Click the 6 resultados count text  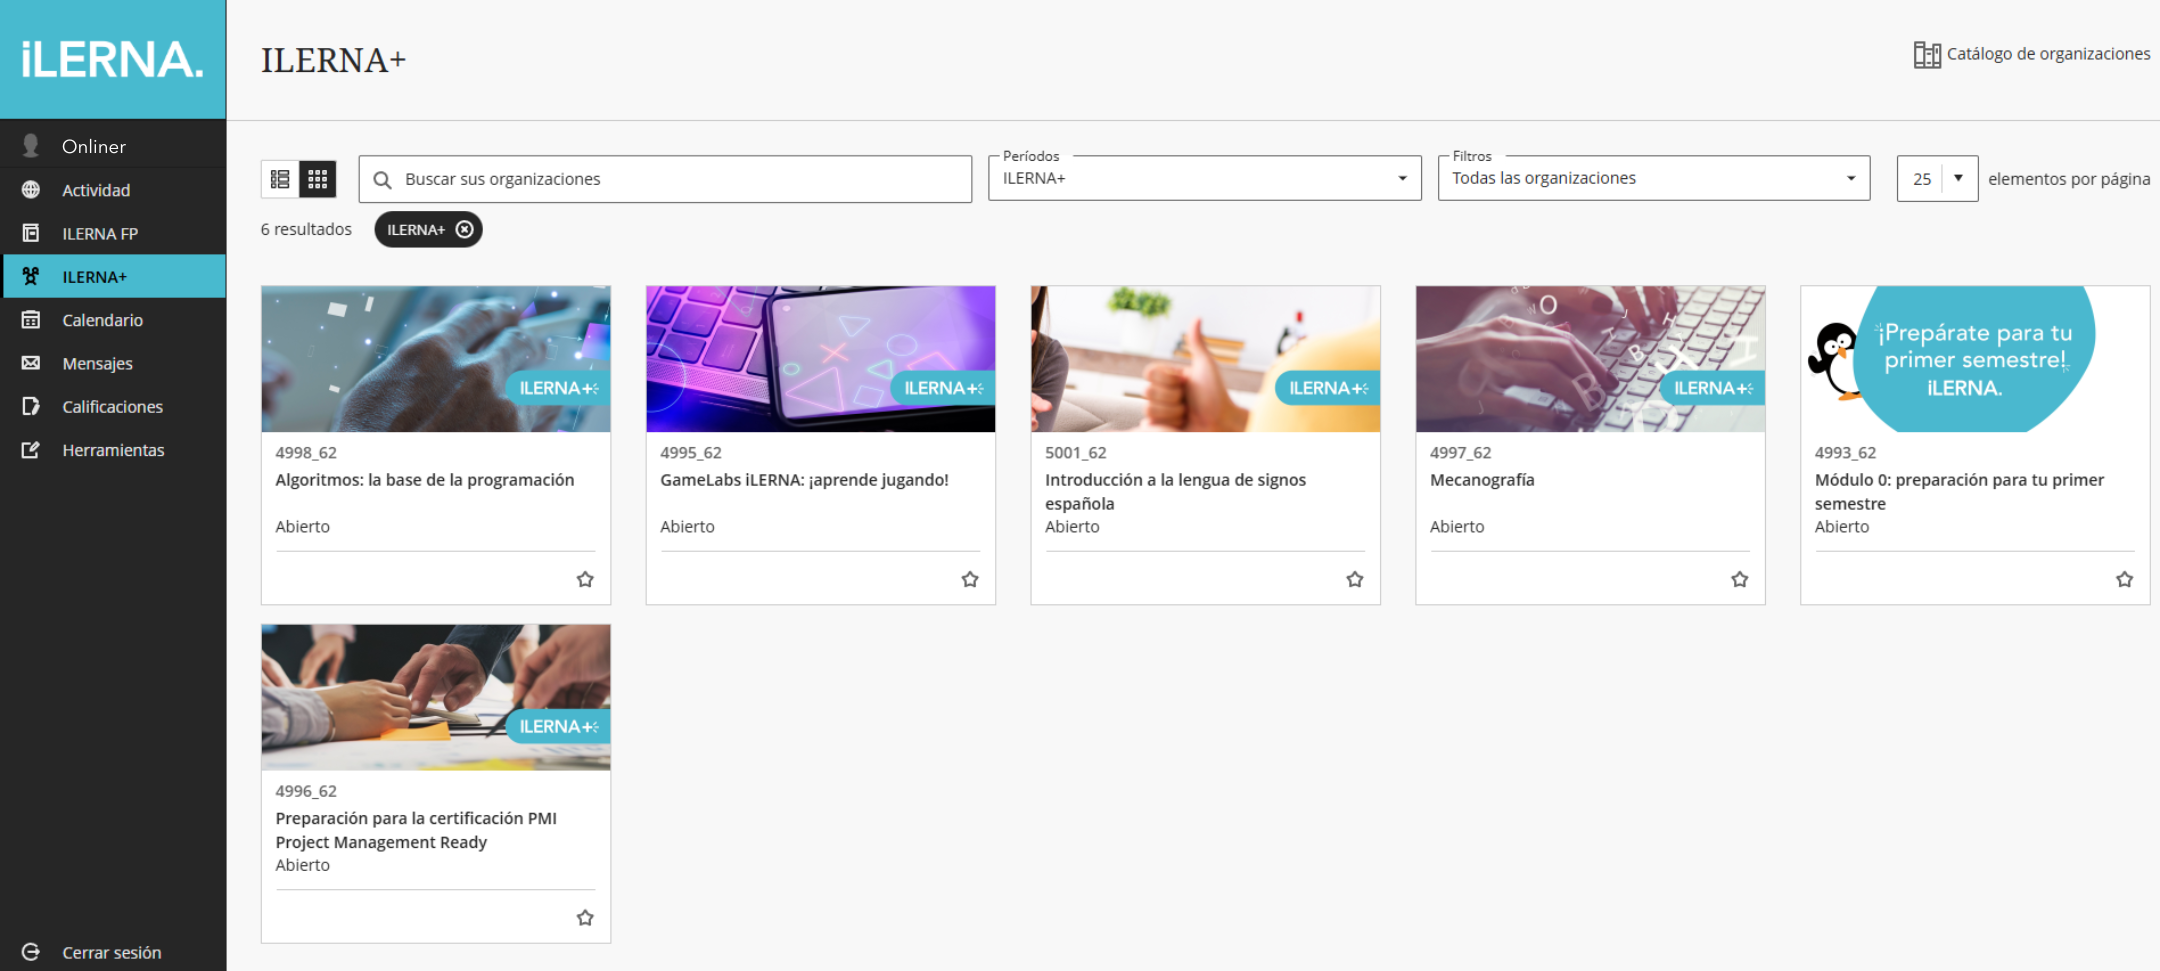[306, 229]
